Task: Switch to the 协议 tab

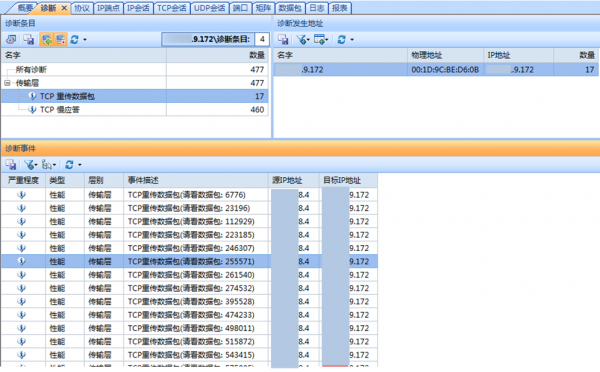Action: pos(82,8)
